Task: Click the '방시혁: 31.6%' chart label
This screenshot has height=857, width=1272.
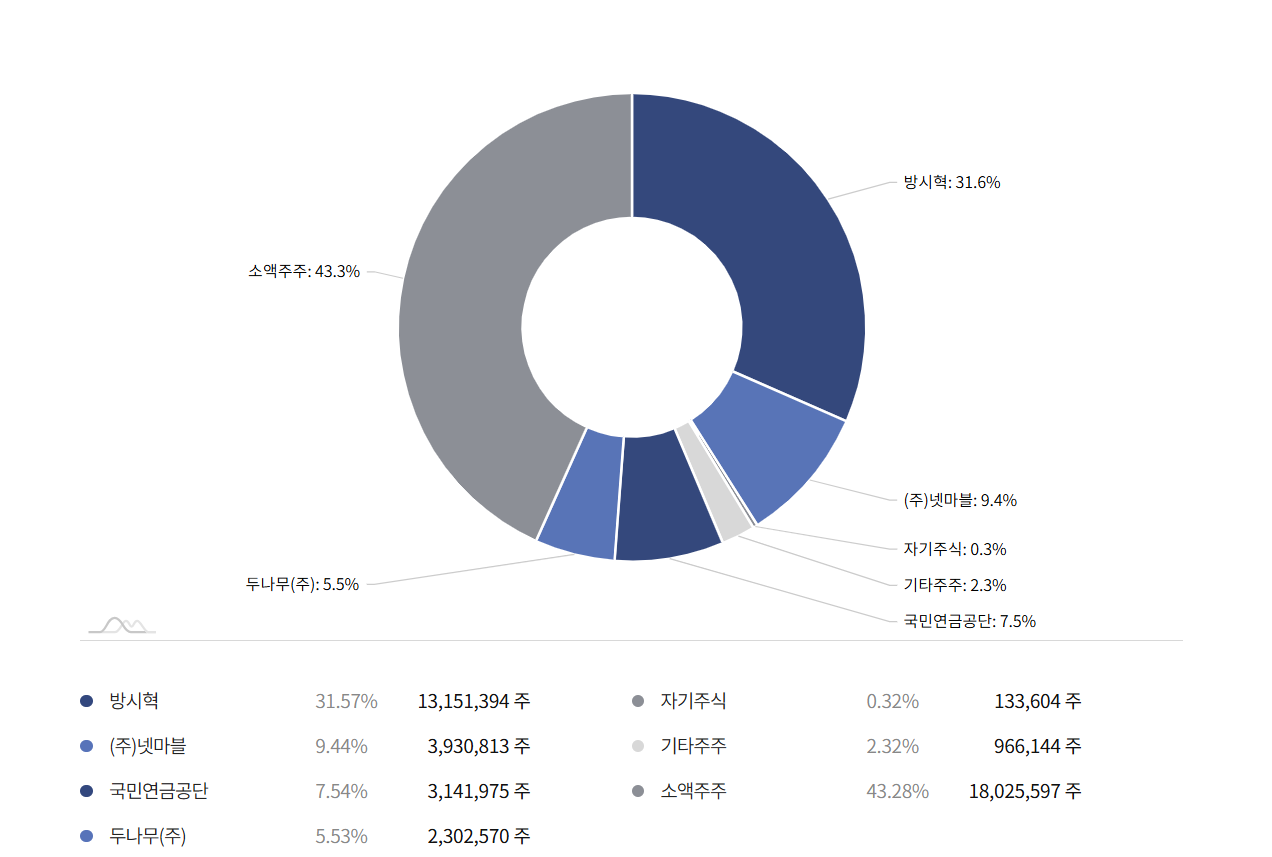Action: coord(952,182)
